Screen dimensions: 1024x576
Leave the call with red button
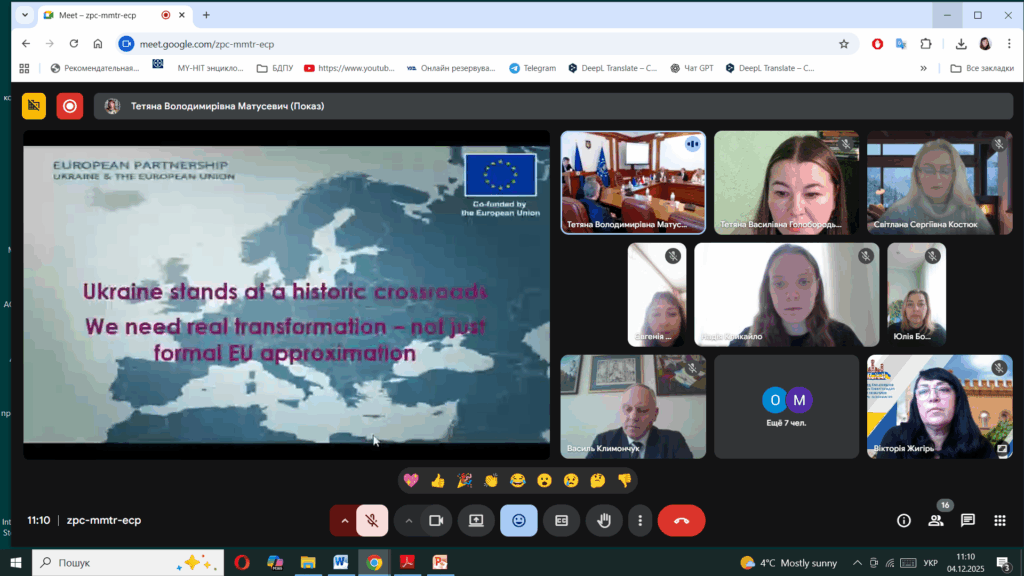pyautogui.click(x=681, y=520)
